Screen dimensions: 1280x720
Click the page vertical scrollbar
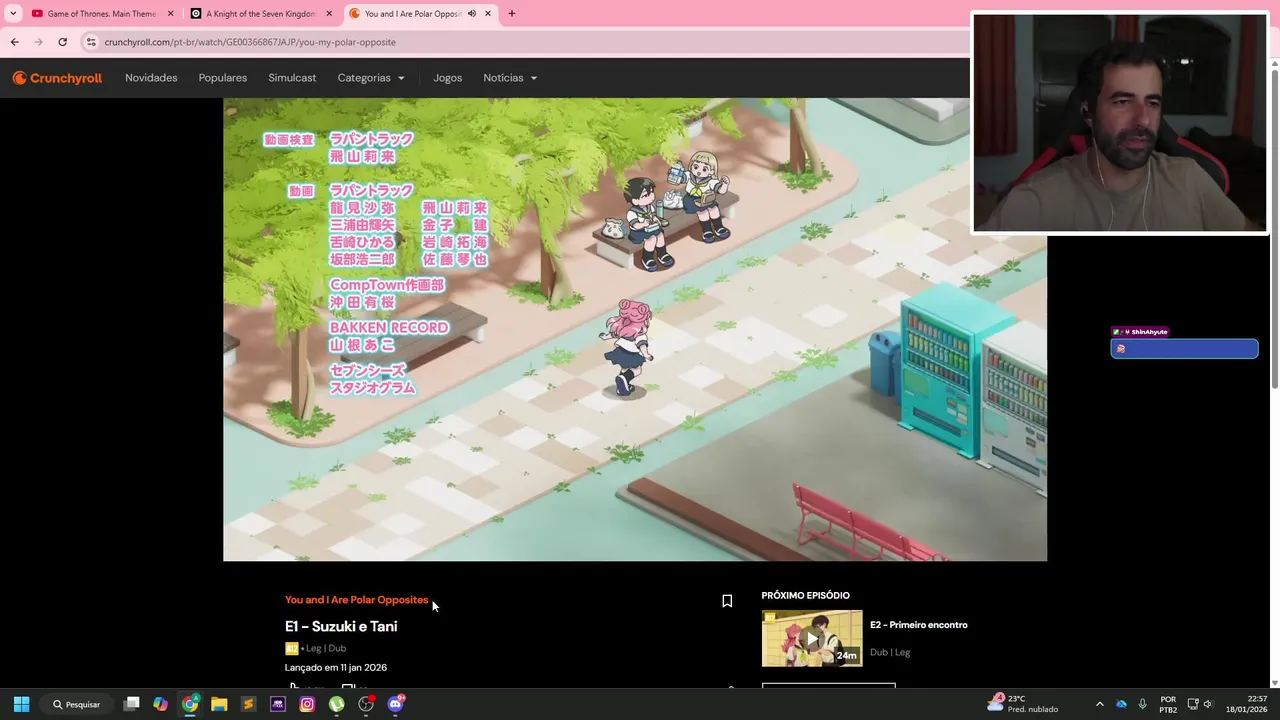click(1275, 230)
